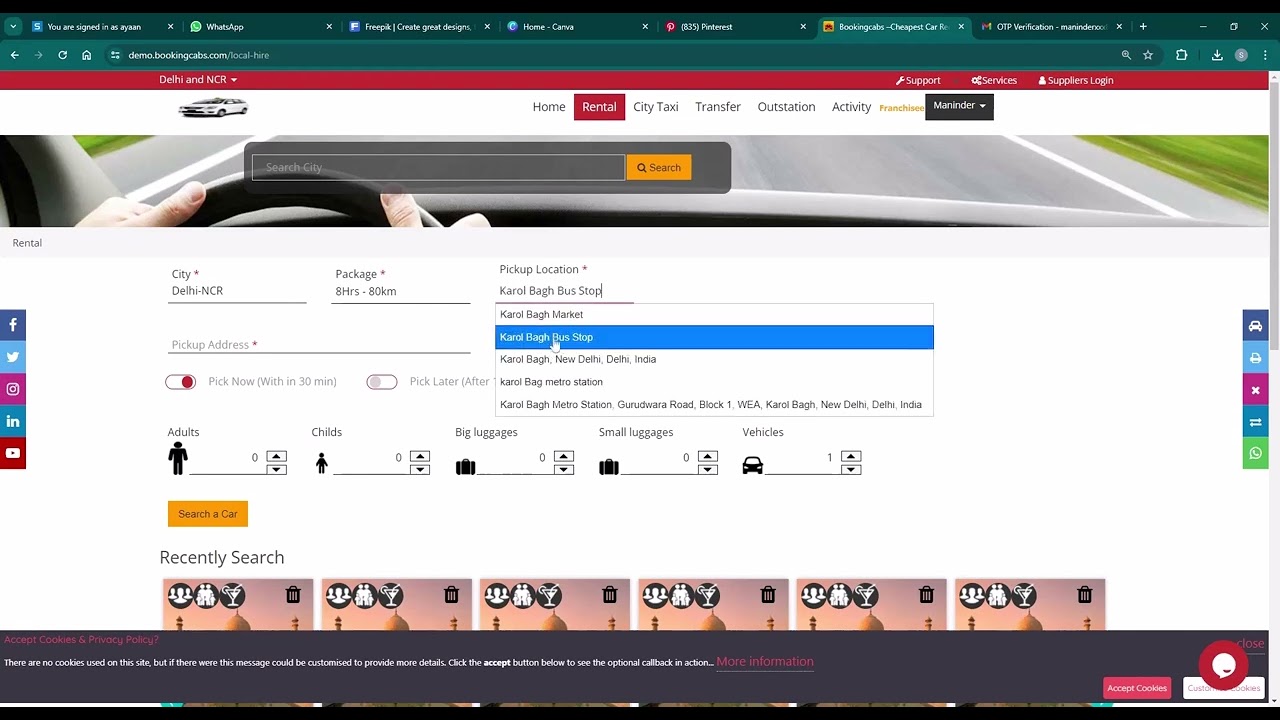Expand the Delhi and NCR region dropdown
Screen dimensions: 1280x720
pyautogui.click(x=198, y=80)
